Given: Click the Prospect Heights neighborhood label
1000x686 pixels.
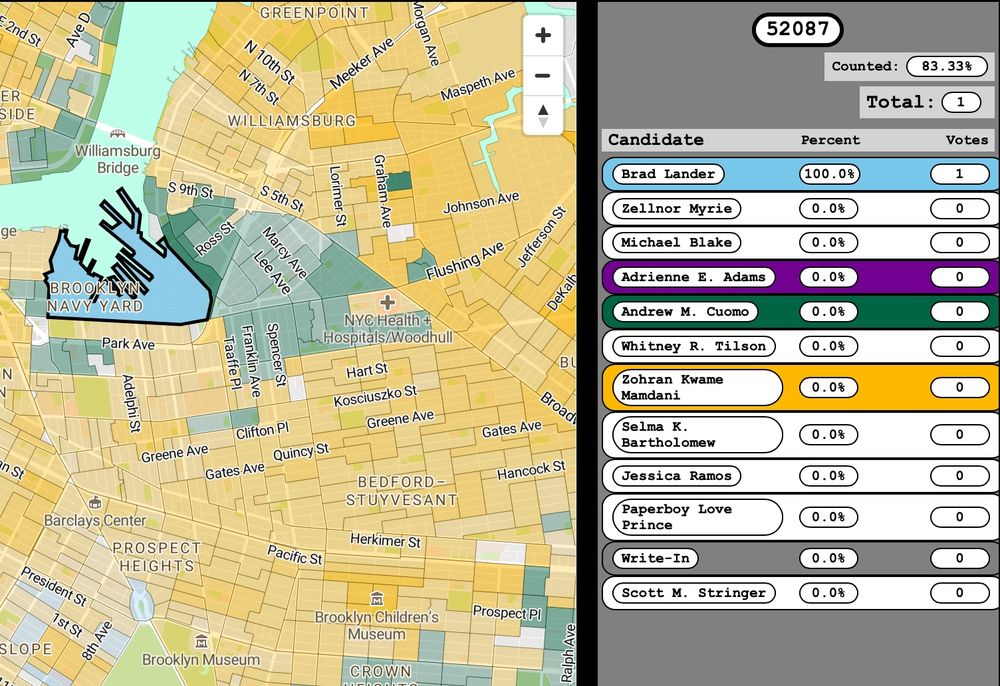Looking at the screenshot, I should pyautogui.click(x=157, y=557).
